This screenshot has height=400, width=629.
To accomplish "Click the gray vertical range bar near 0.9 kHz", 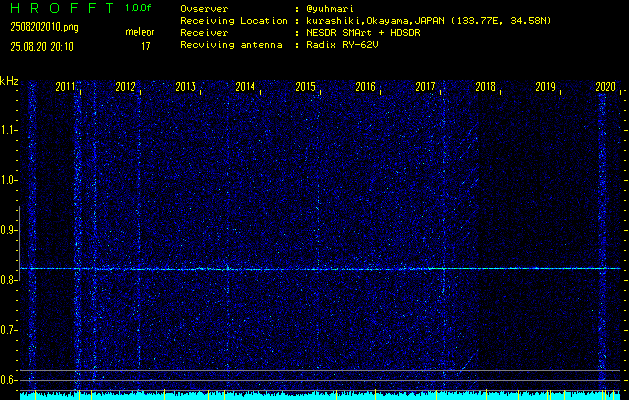I will tap(19, 243).
